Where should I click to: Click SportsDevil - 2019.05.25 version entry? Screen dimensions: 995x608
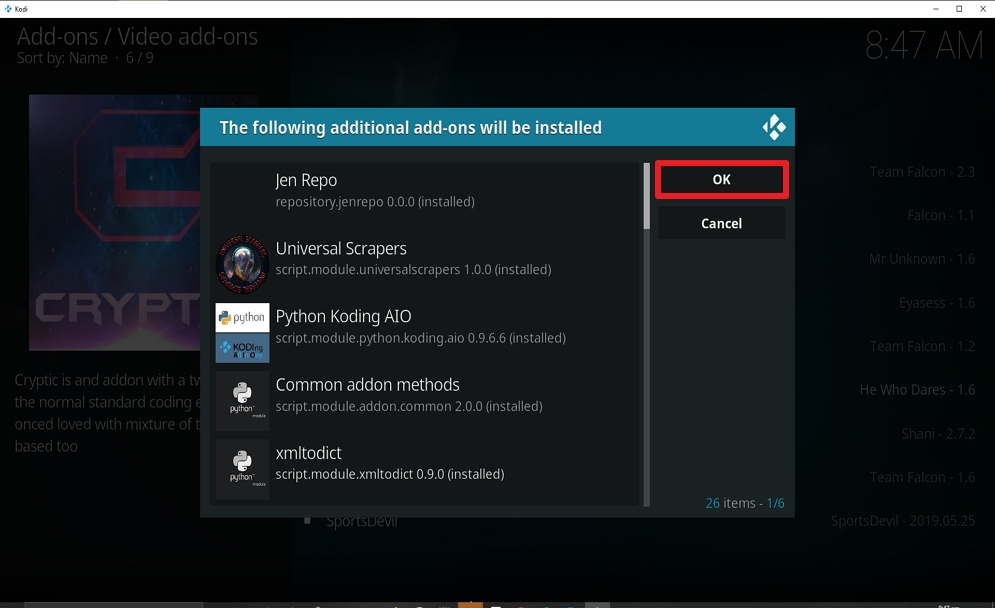pyautogui.click(x=903, y=521)
